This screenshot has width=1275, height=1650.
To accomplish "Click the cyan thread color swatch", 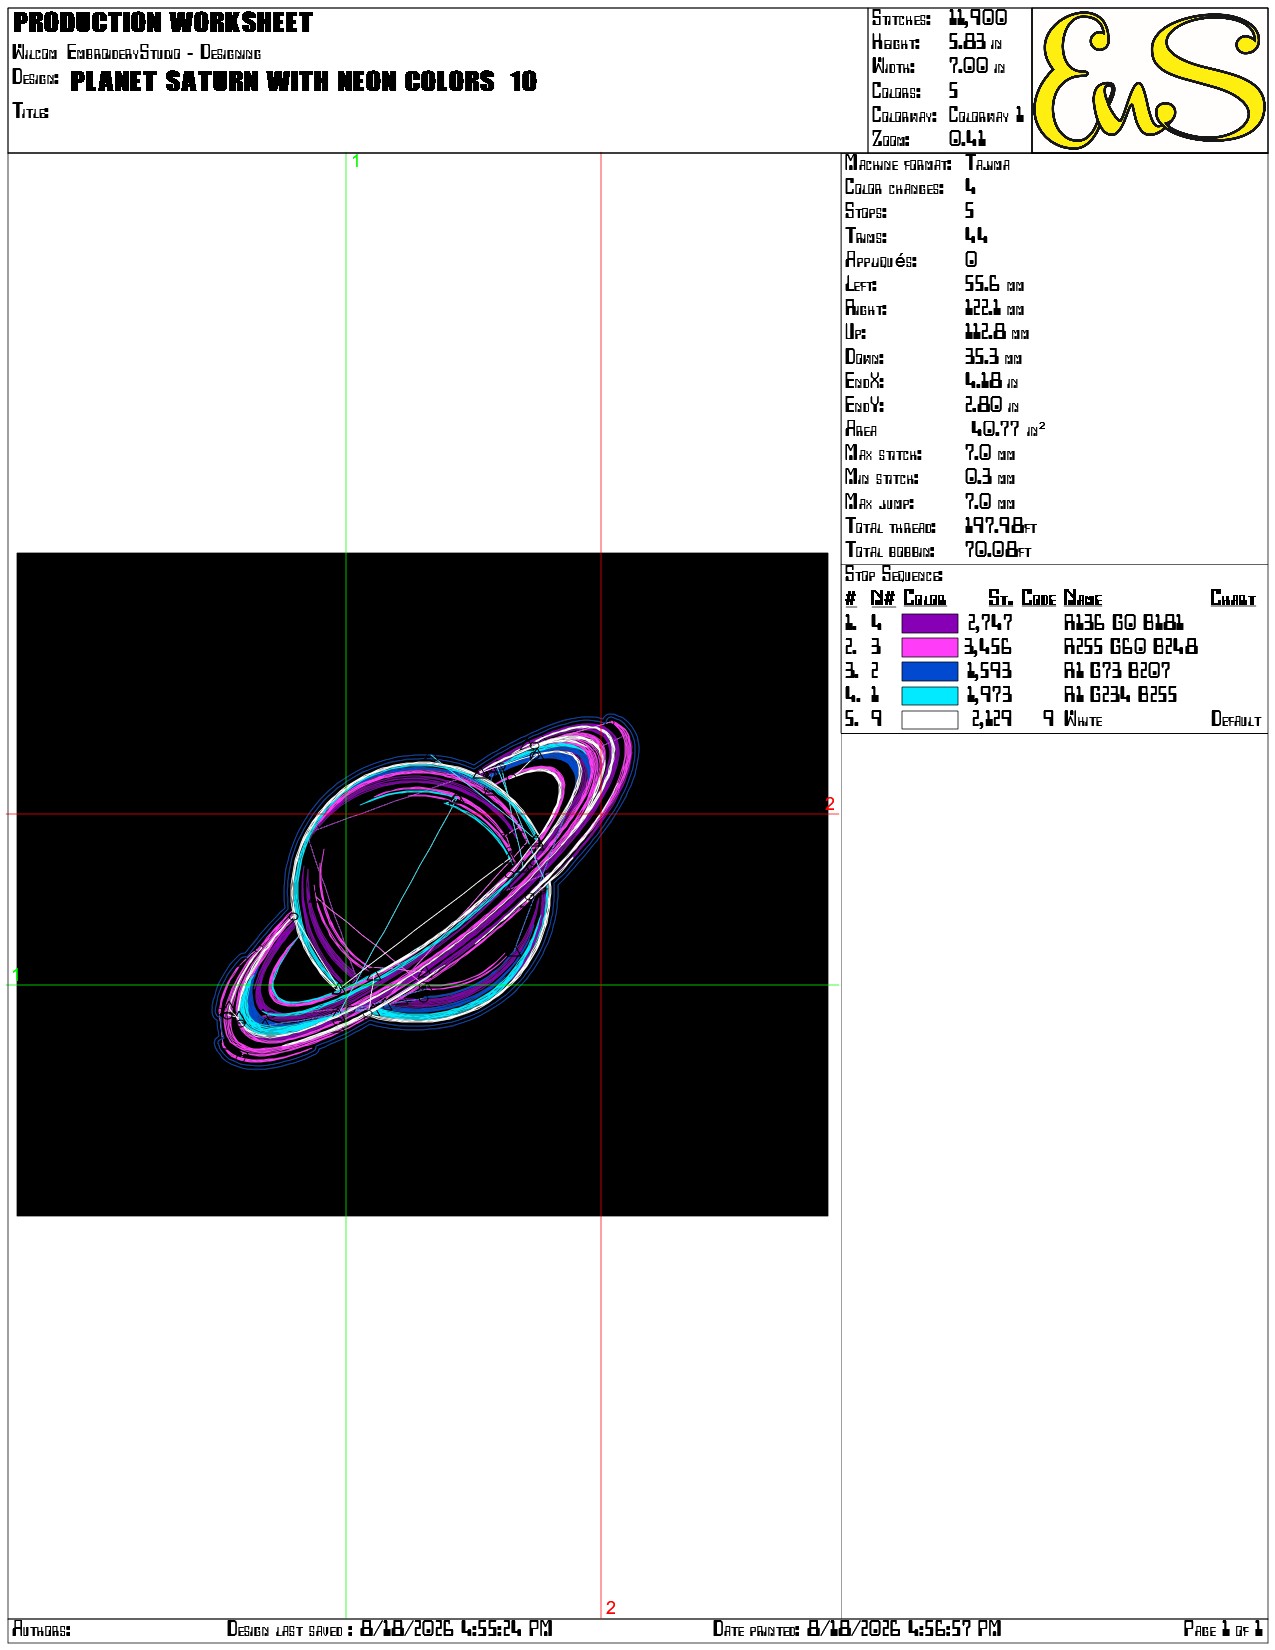I will 929,695.
